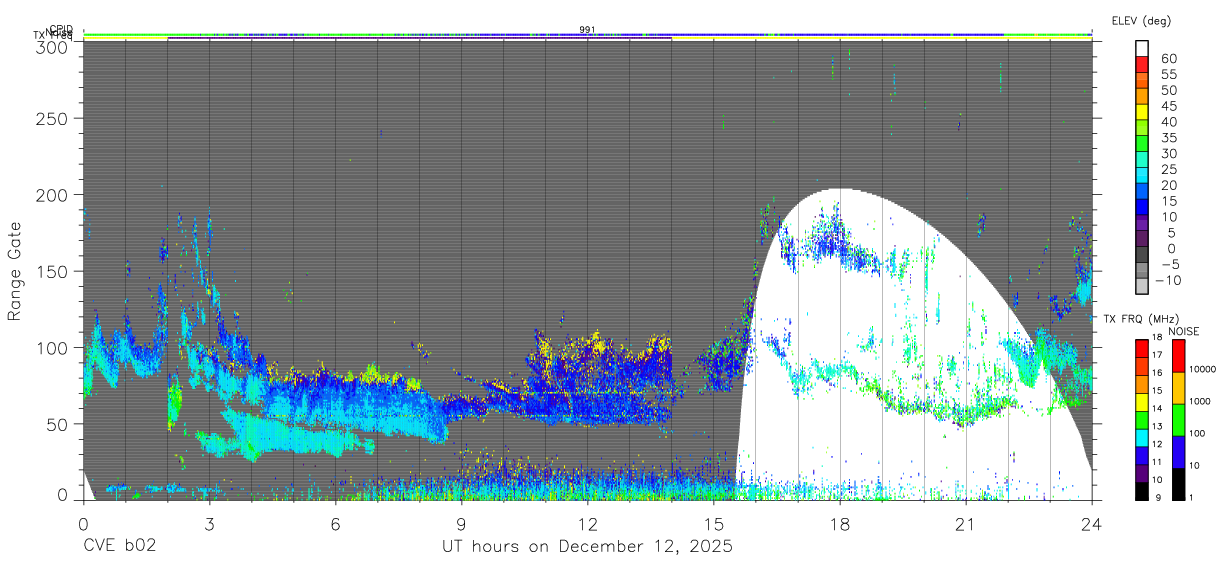Click x-axis hour label 6
Image resolution: width=1228 pixels, height=567 pixels.
[x=335, y=523]
